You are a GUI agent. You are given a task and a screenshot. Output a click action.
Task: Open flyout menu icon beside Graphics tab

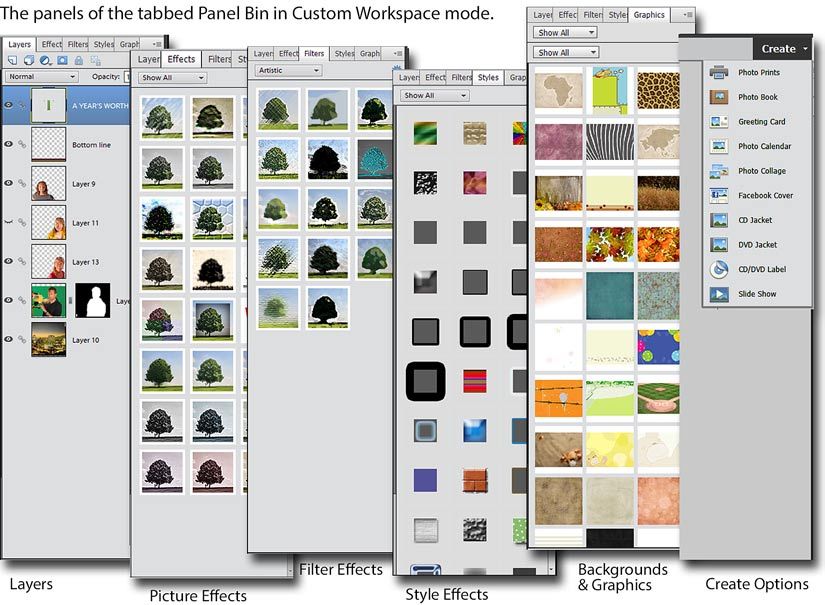[688, 15]
